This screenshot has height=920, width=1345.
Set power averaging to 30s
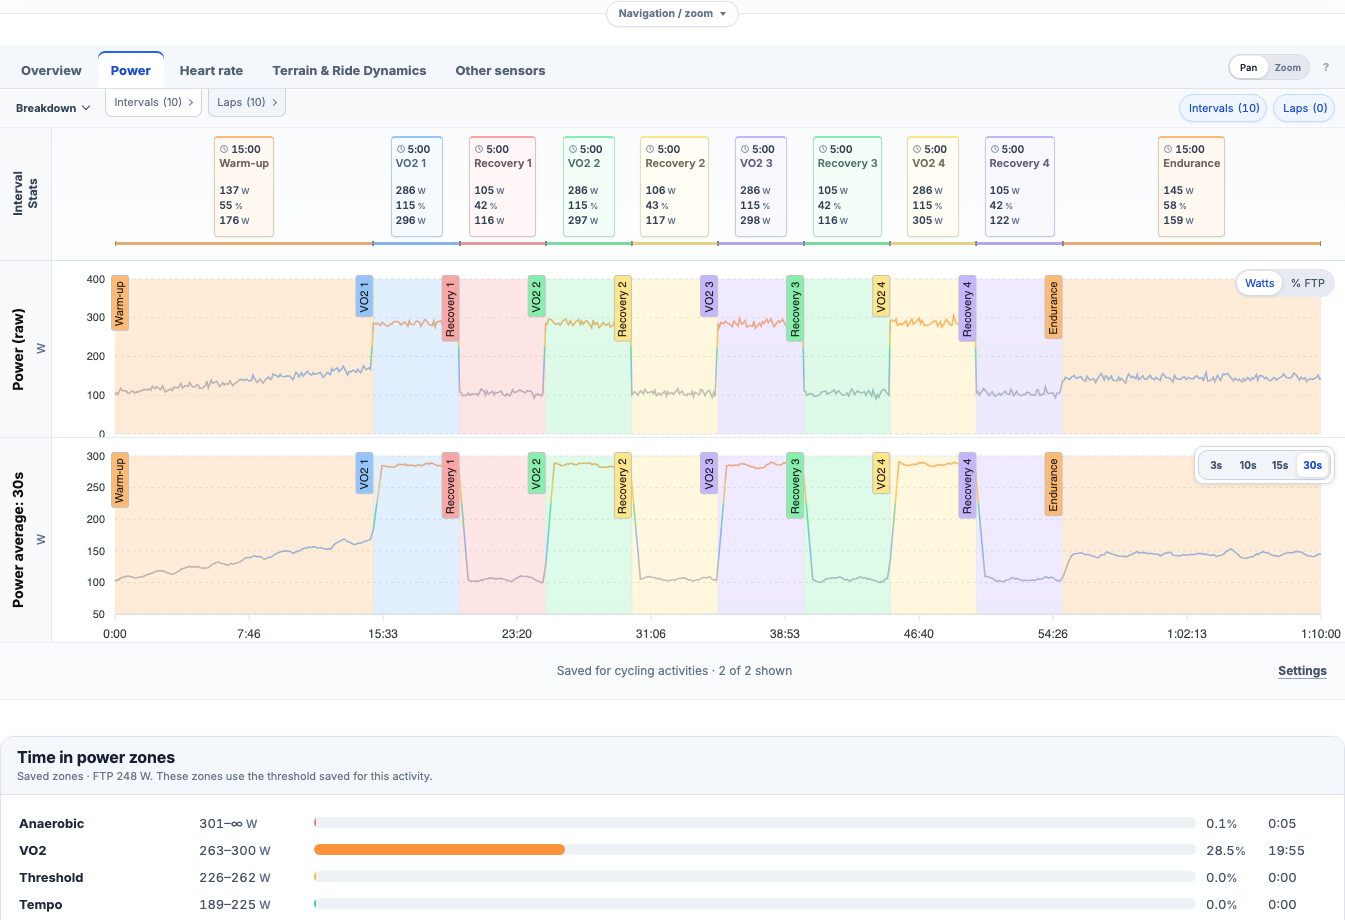pos(1312,465)
